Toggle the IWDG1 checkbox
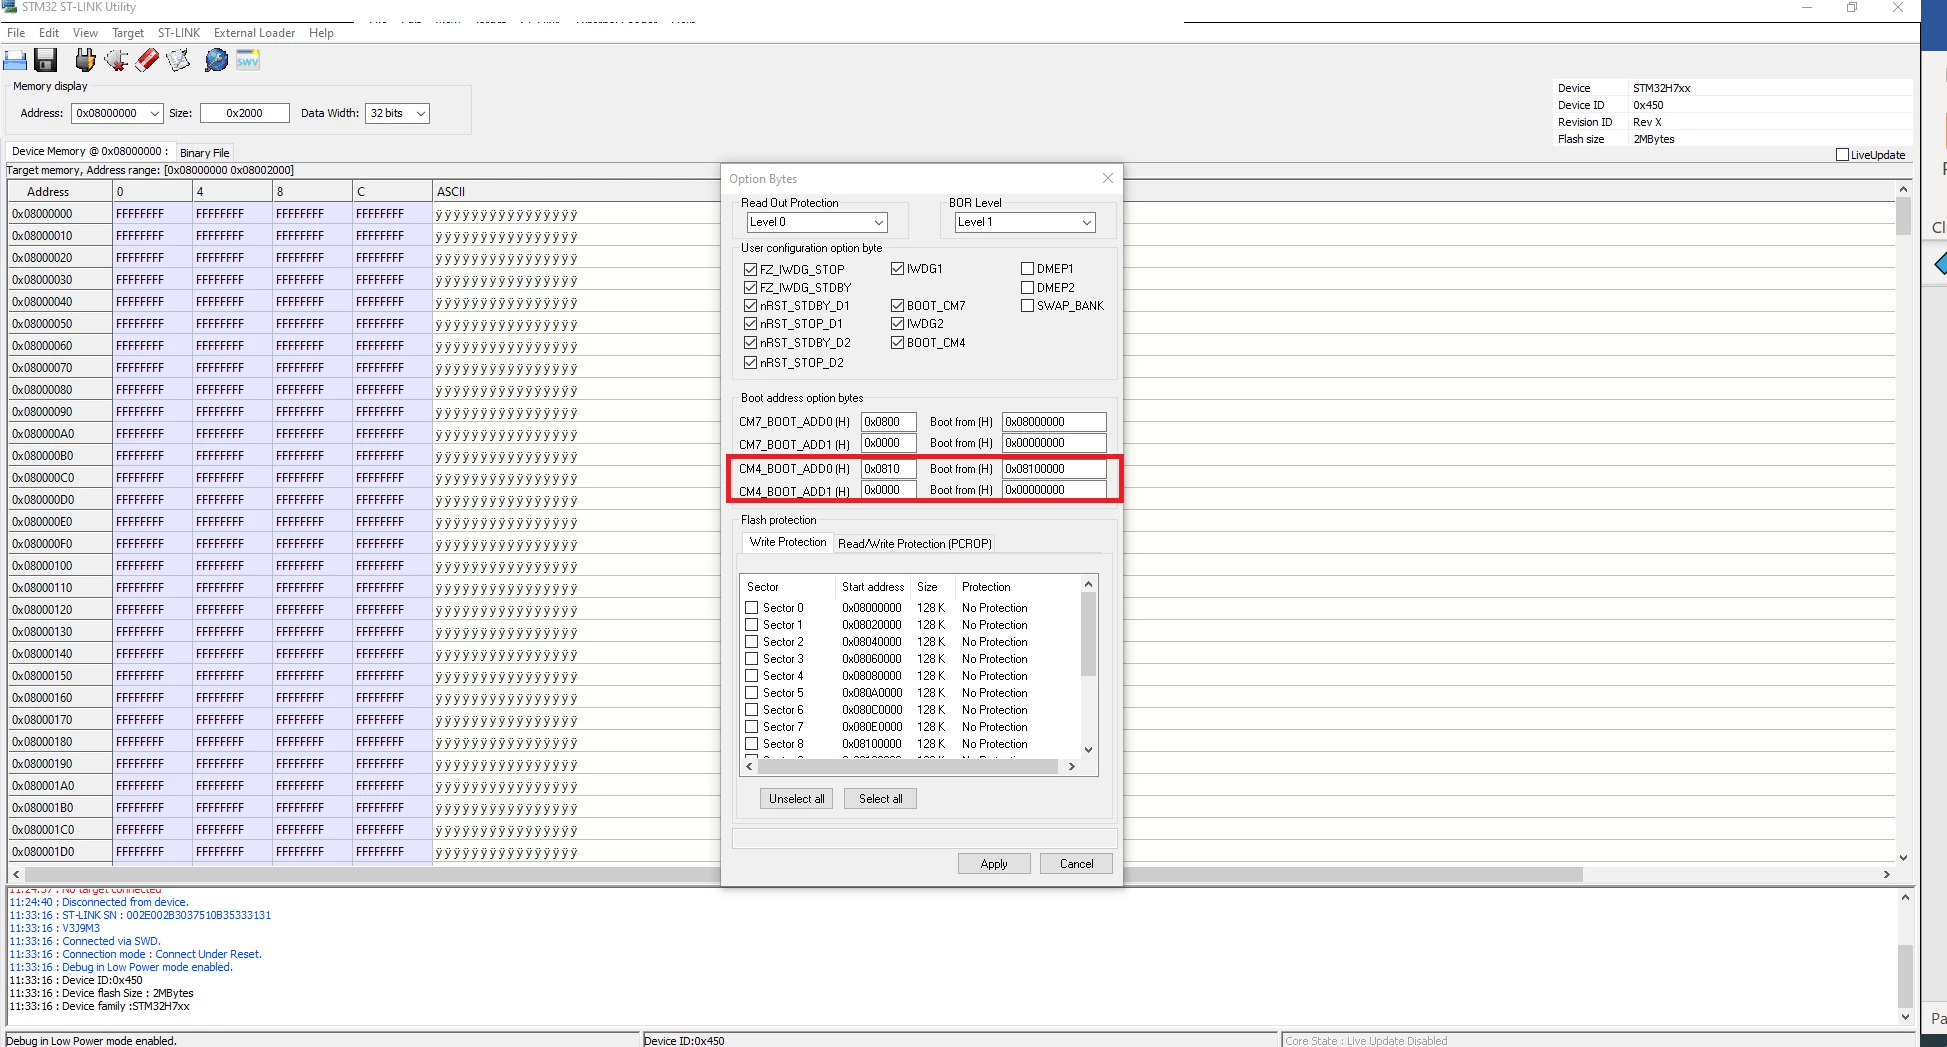 [x=897, y=268]
